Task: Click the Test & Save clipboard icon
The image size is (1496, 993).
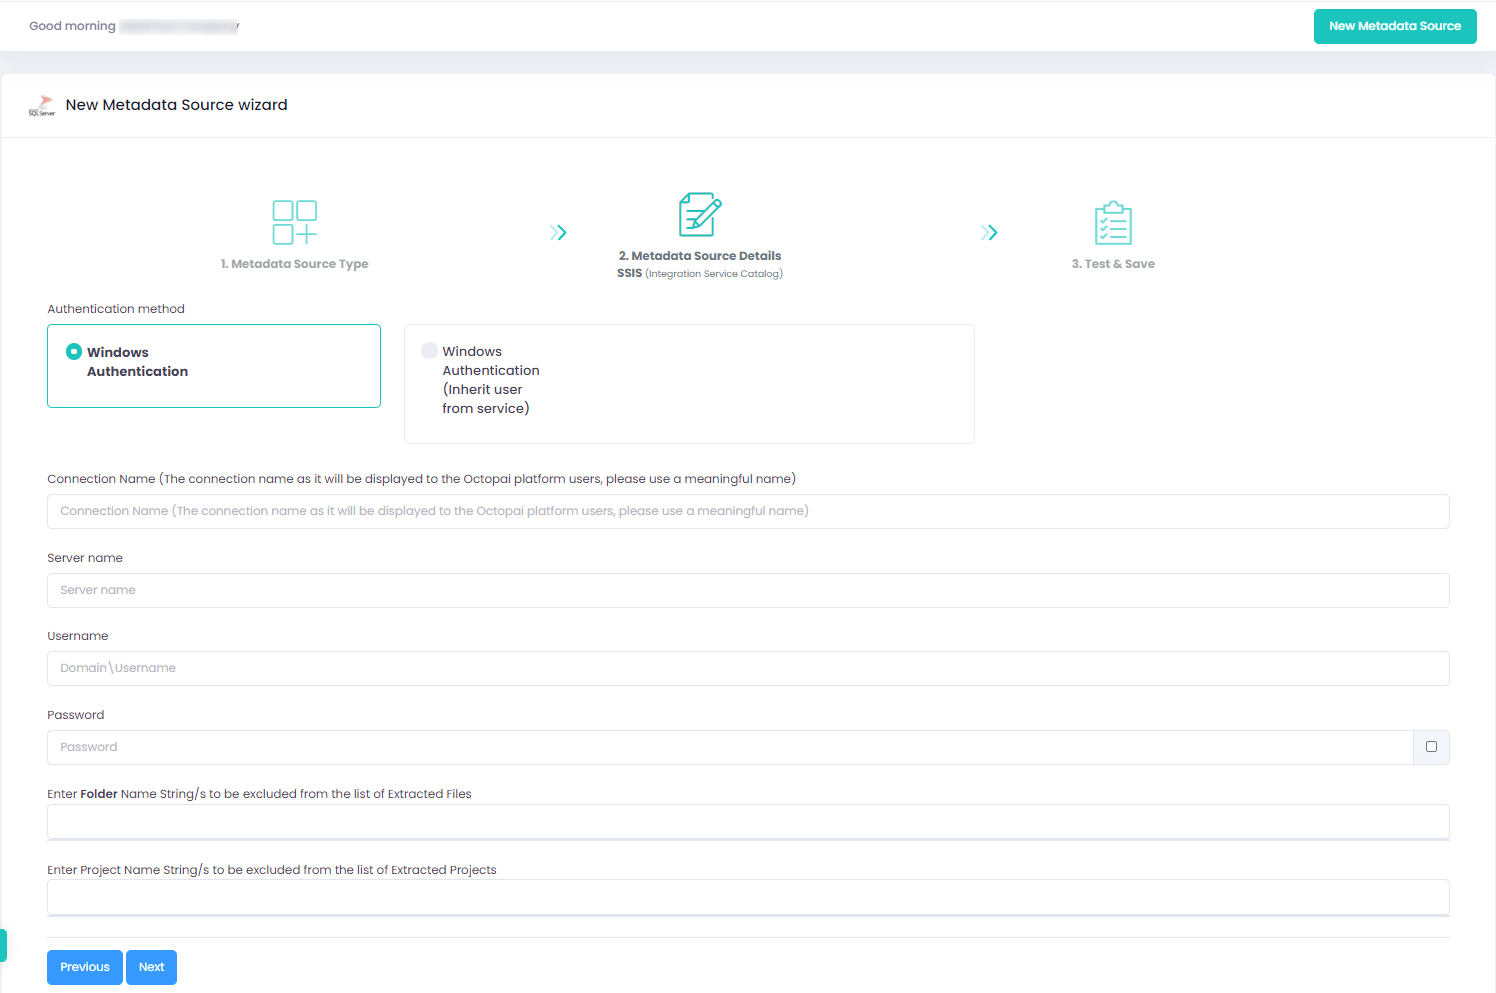Action: 1113,223
